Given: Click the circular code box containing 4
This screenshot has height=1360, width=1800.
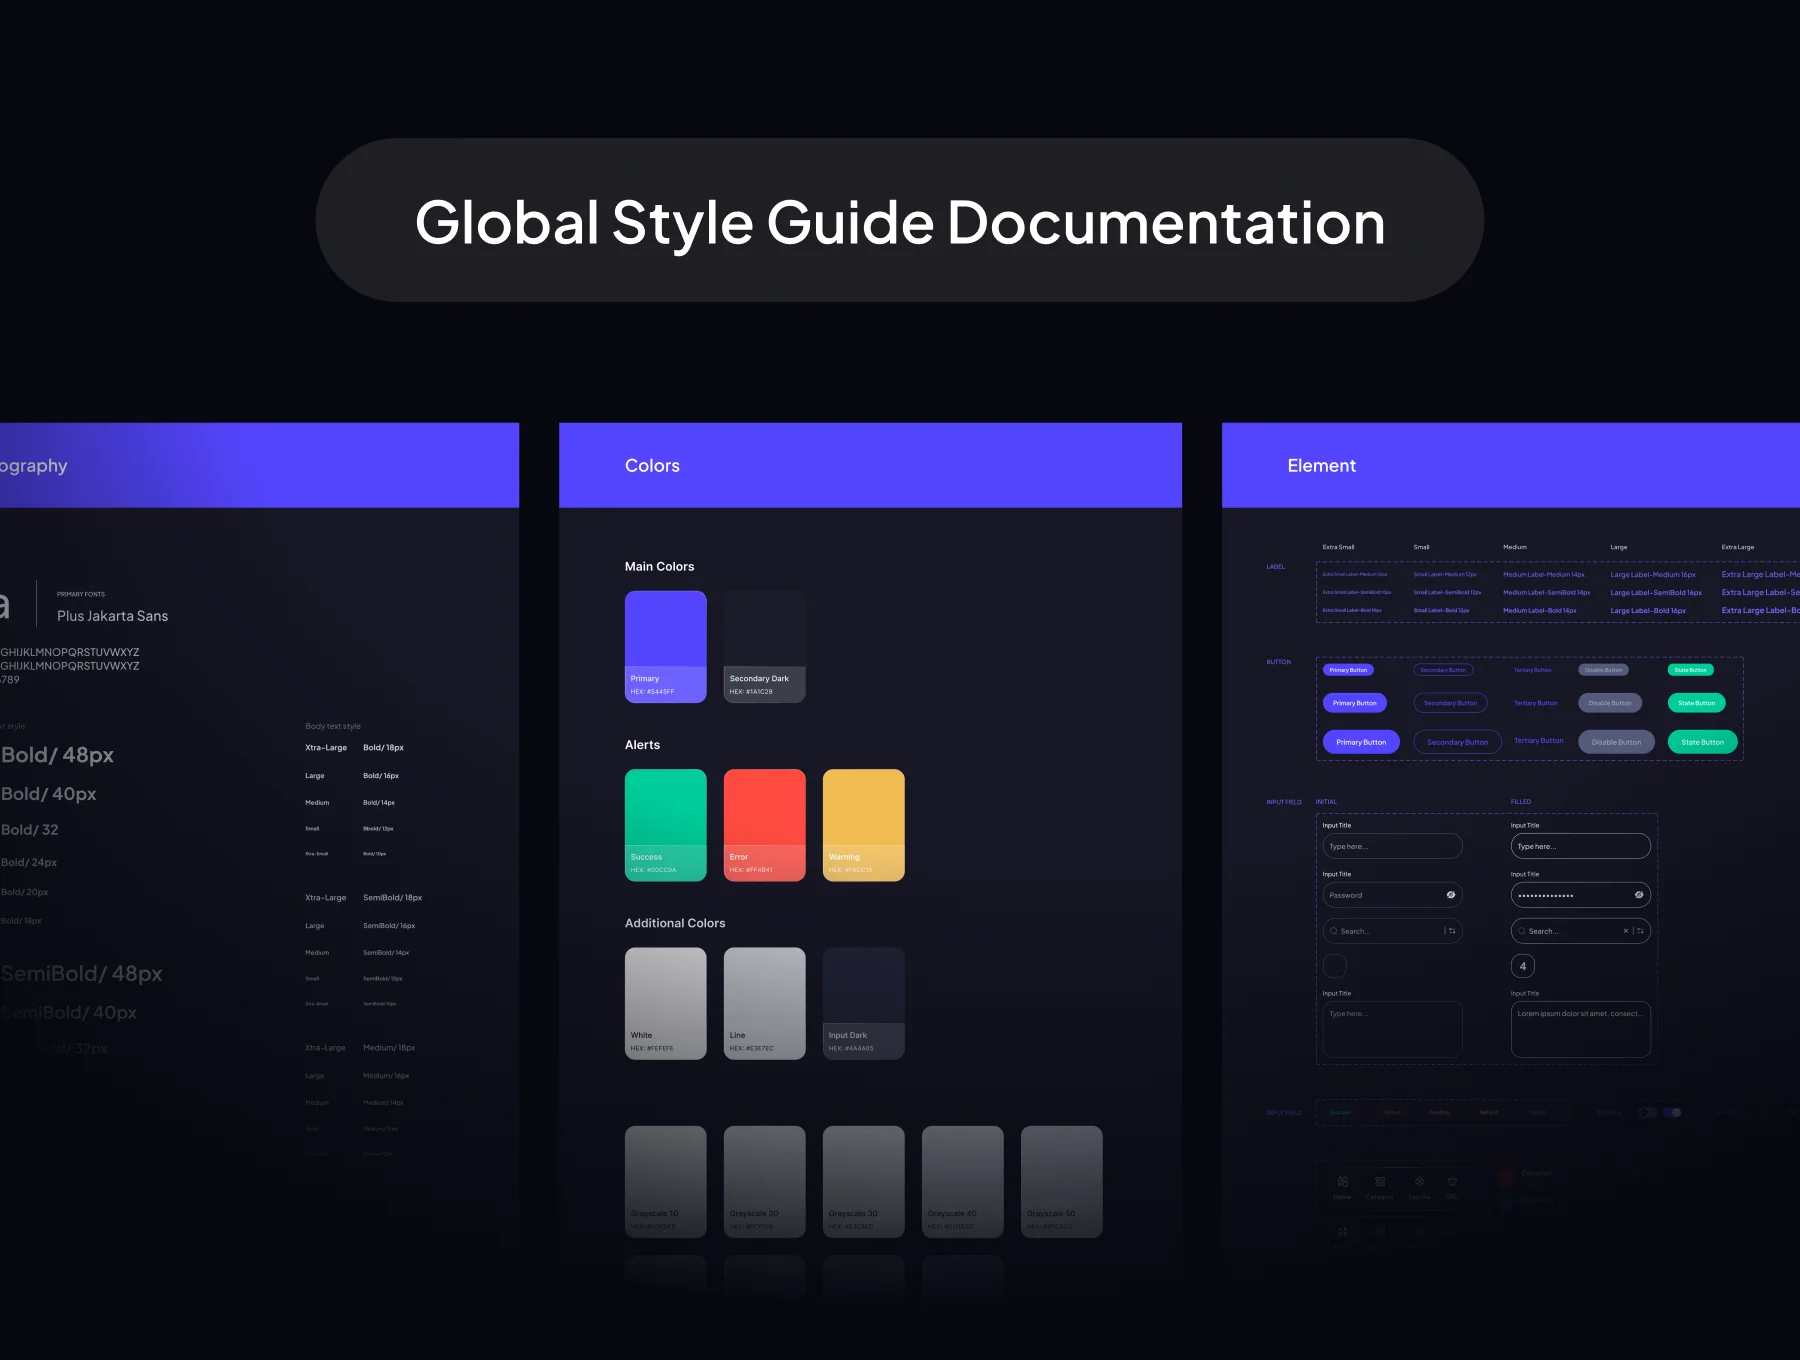Looking at the screenshot, I should click(x=1523, y=966).
